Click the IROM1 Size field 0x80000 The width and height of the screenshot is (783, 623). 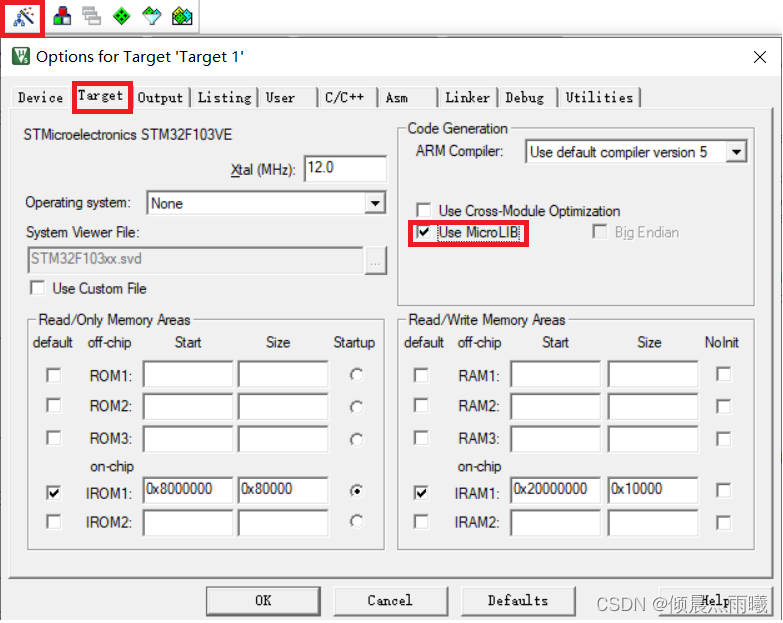click(283, 490)
